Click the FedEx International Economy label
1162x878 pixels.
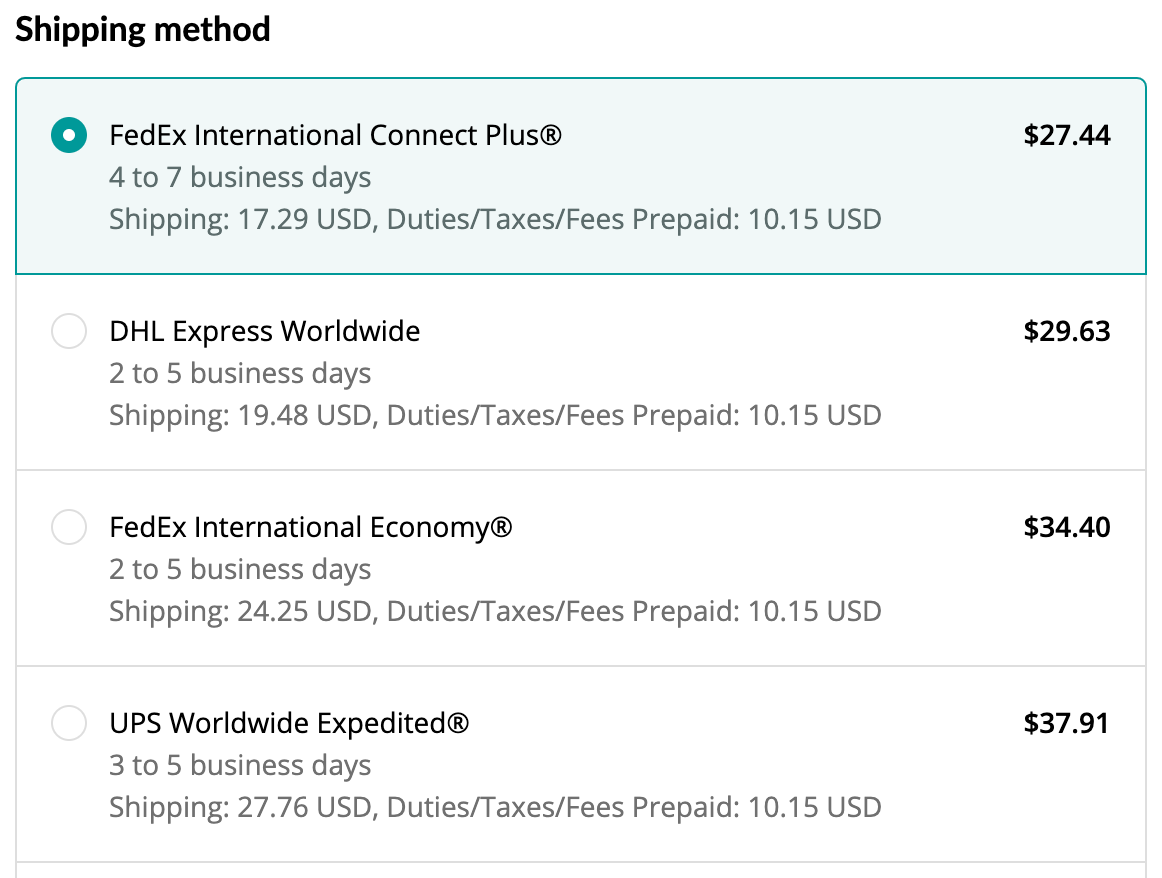(x=311, y=527)
